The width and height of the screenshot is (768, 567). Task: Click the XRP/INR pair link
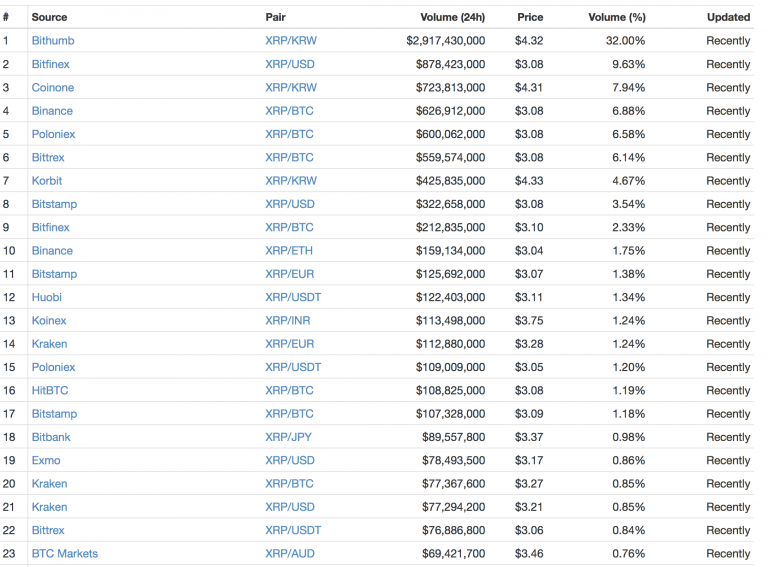click(x=288, y=321)
